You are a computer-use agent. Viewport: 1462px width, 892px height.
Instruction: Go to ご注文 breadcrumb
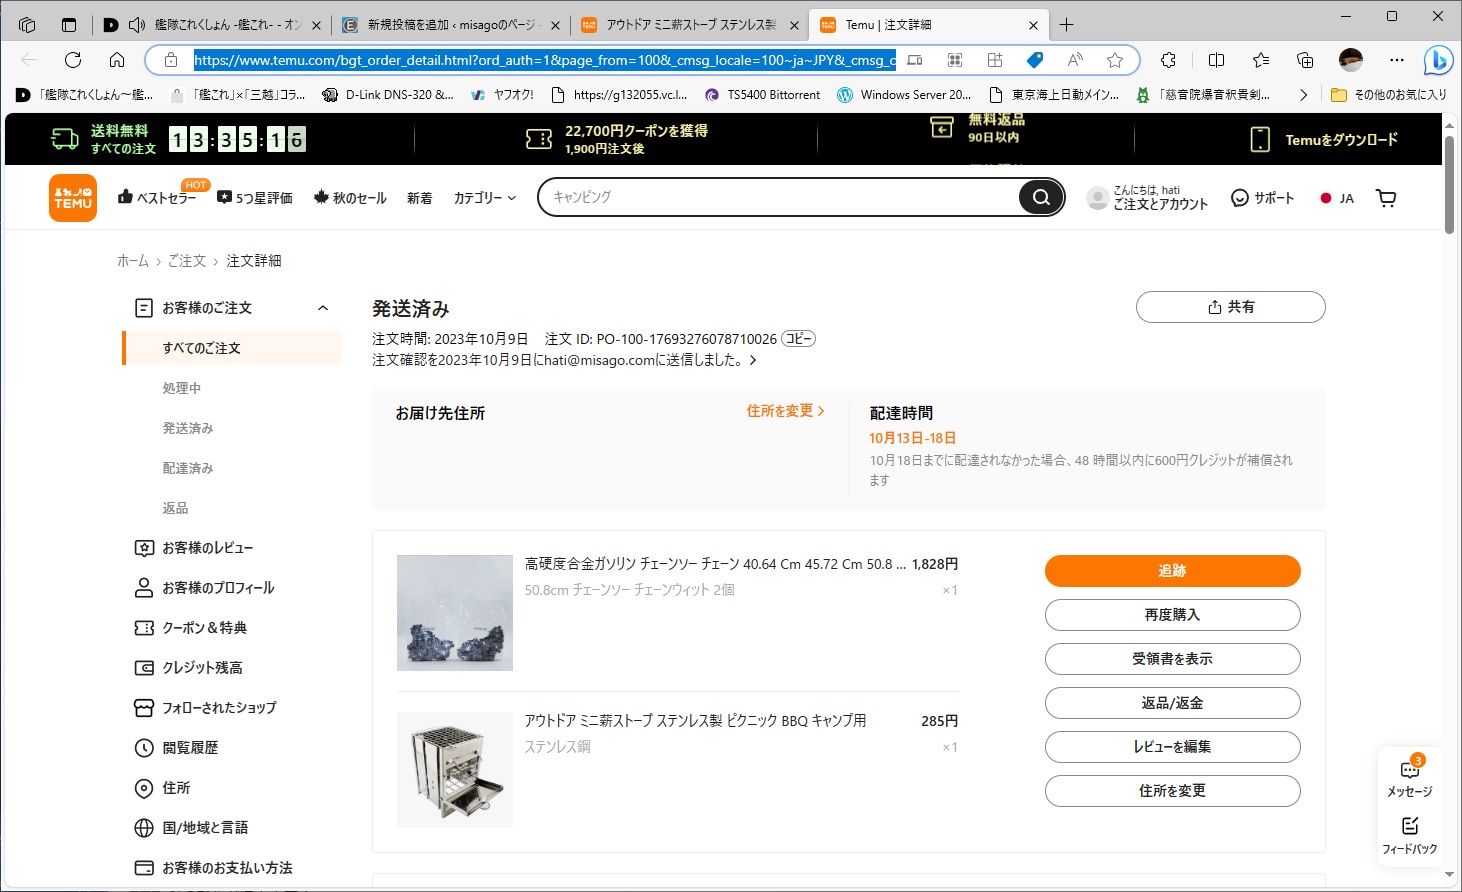pyautogui.click(x=187, y=261)
